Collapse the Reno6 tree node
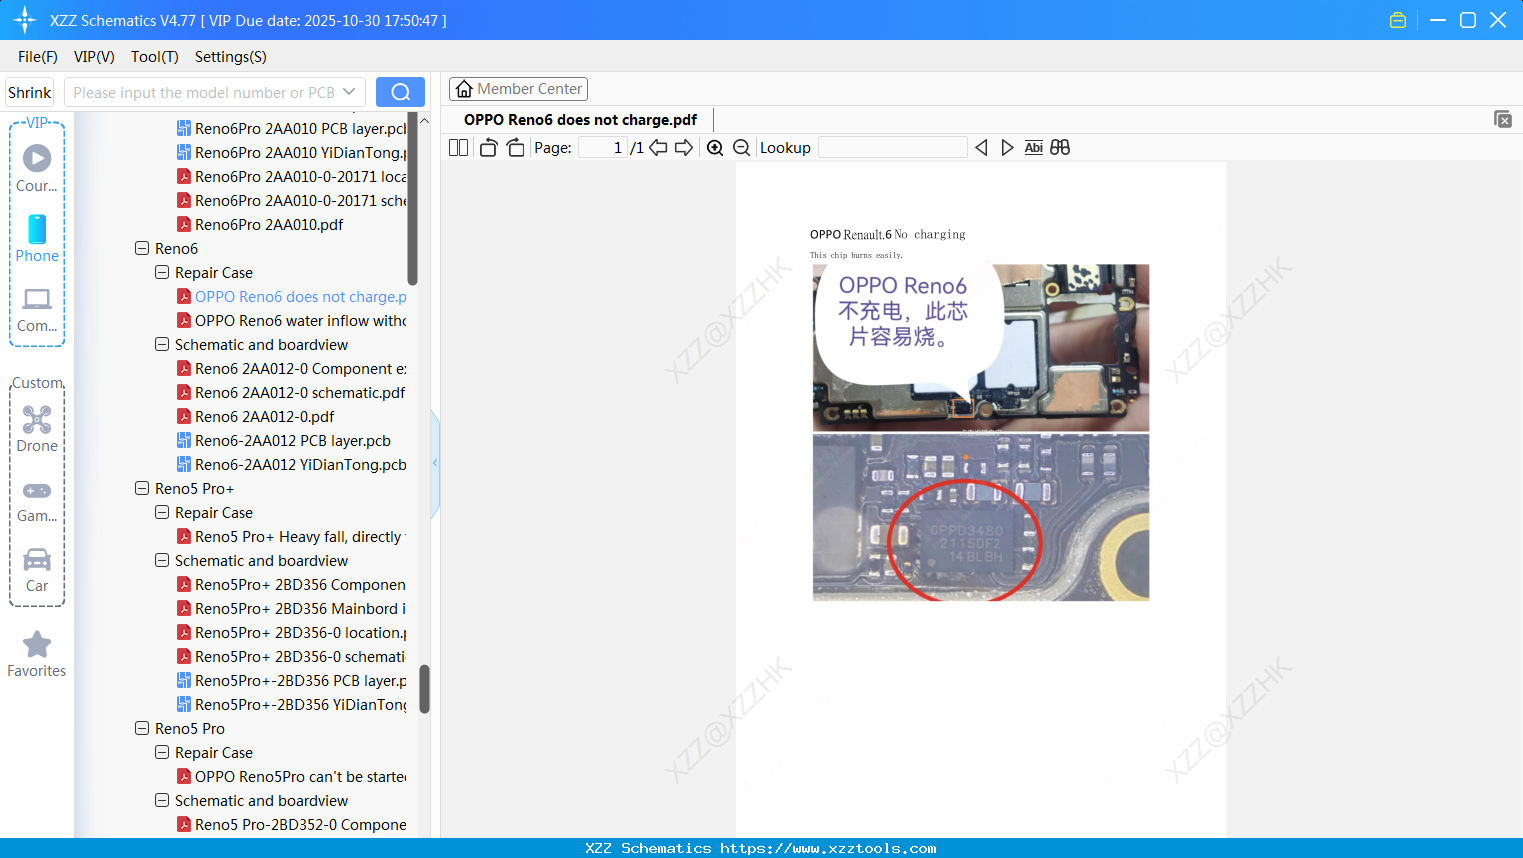 (142, 248)
